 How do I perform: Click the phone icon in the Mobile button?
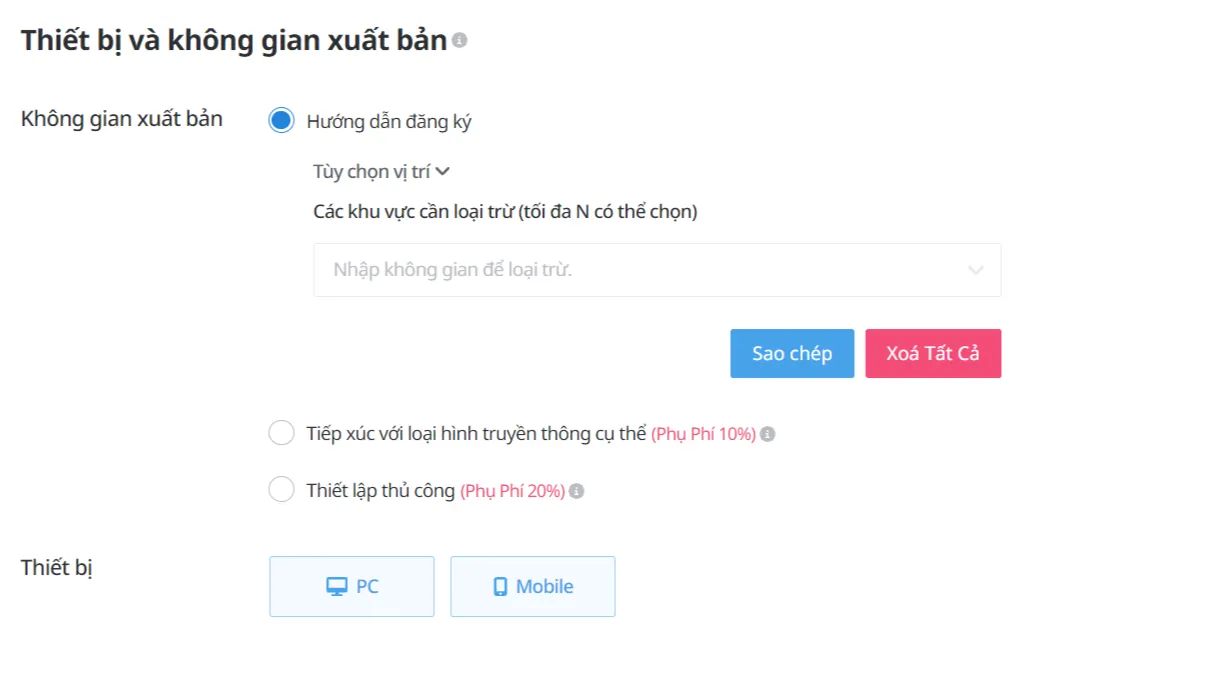coord(500,587)
